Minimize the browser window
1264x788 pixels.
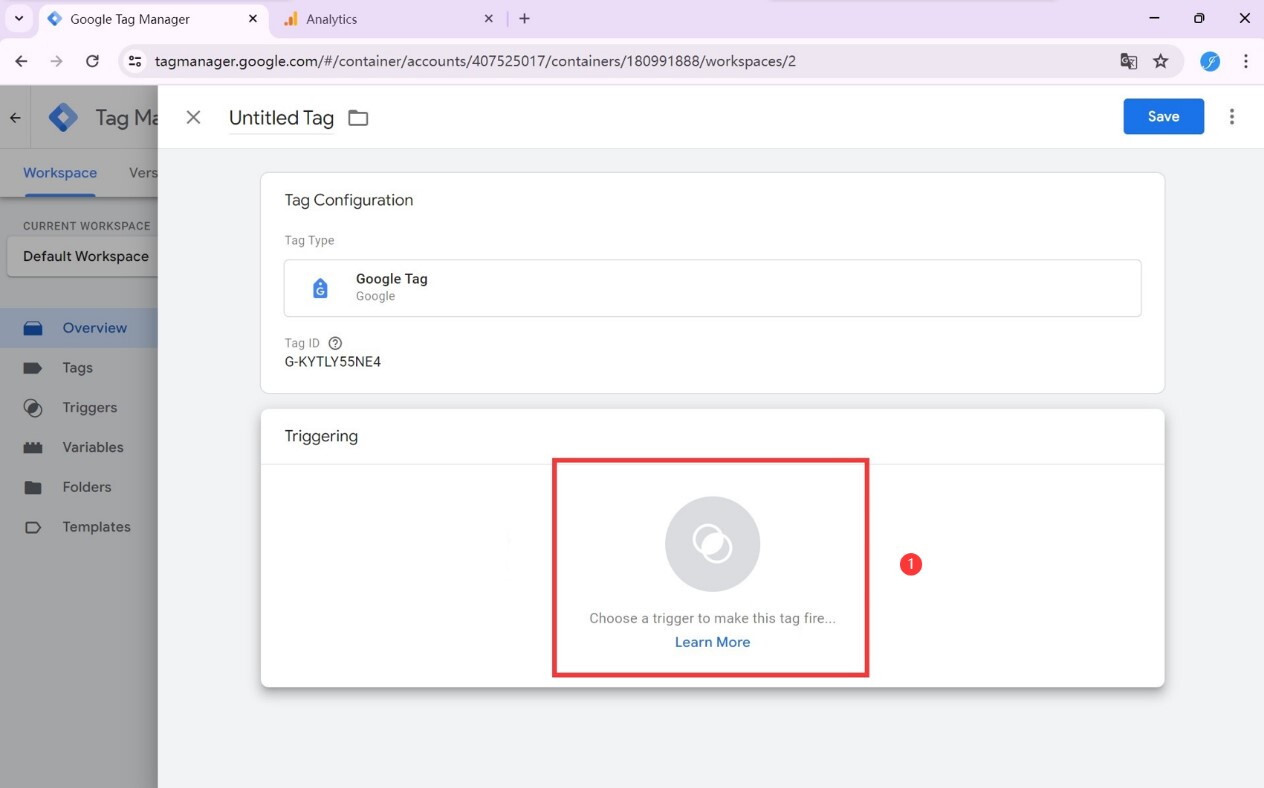pos(1155,18)
